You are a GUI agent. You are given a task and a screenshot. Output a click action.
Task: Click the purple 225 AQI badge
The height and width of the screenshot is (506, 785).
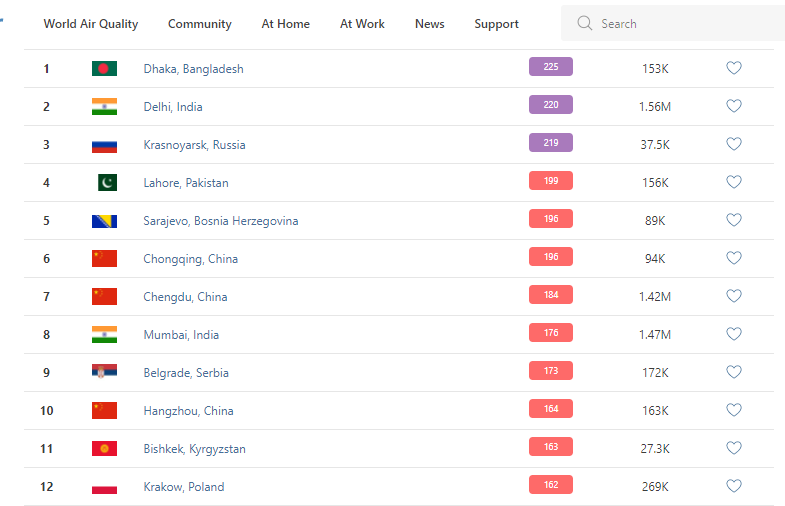point(550,67)
